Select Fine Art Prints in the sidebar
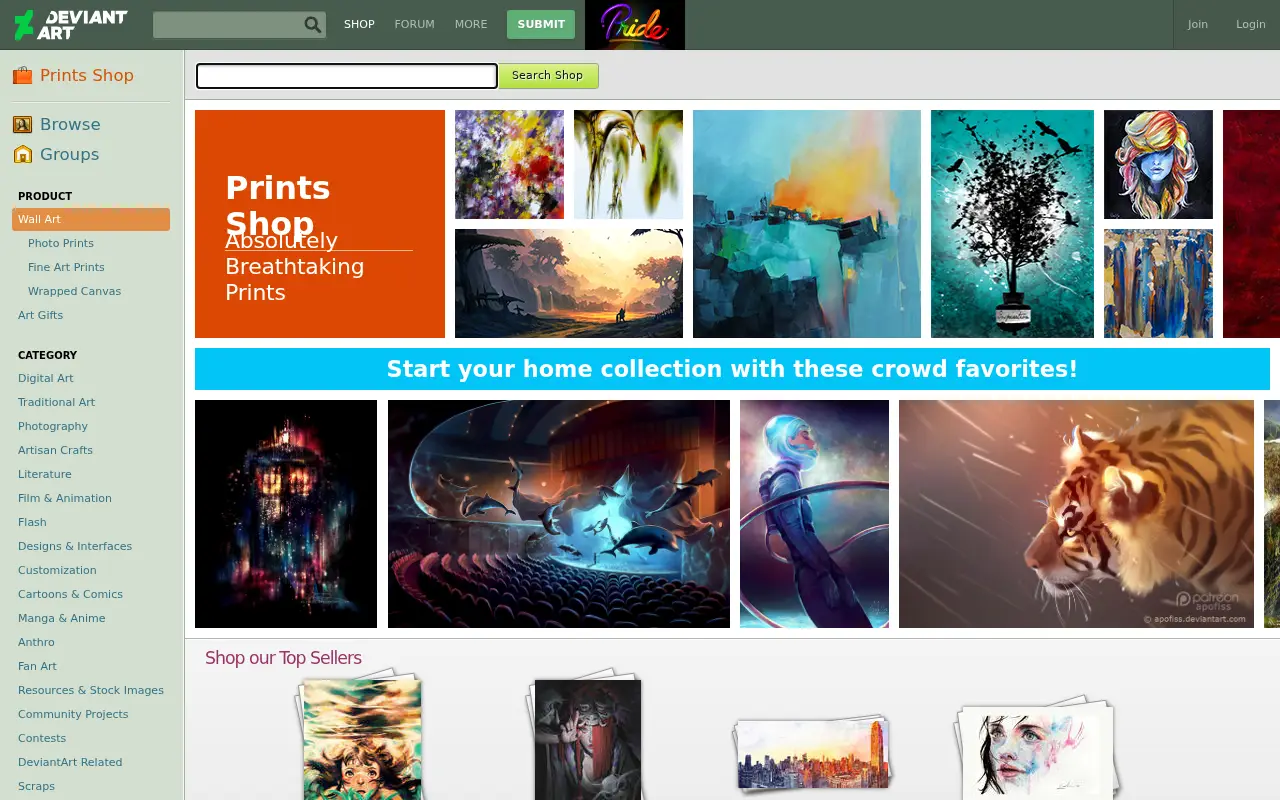Viewport: 1280px width, 800px height. [66, 267]
